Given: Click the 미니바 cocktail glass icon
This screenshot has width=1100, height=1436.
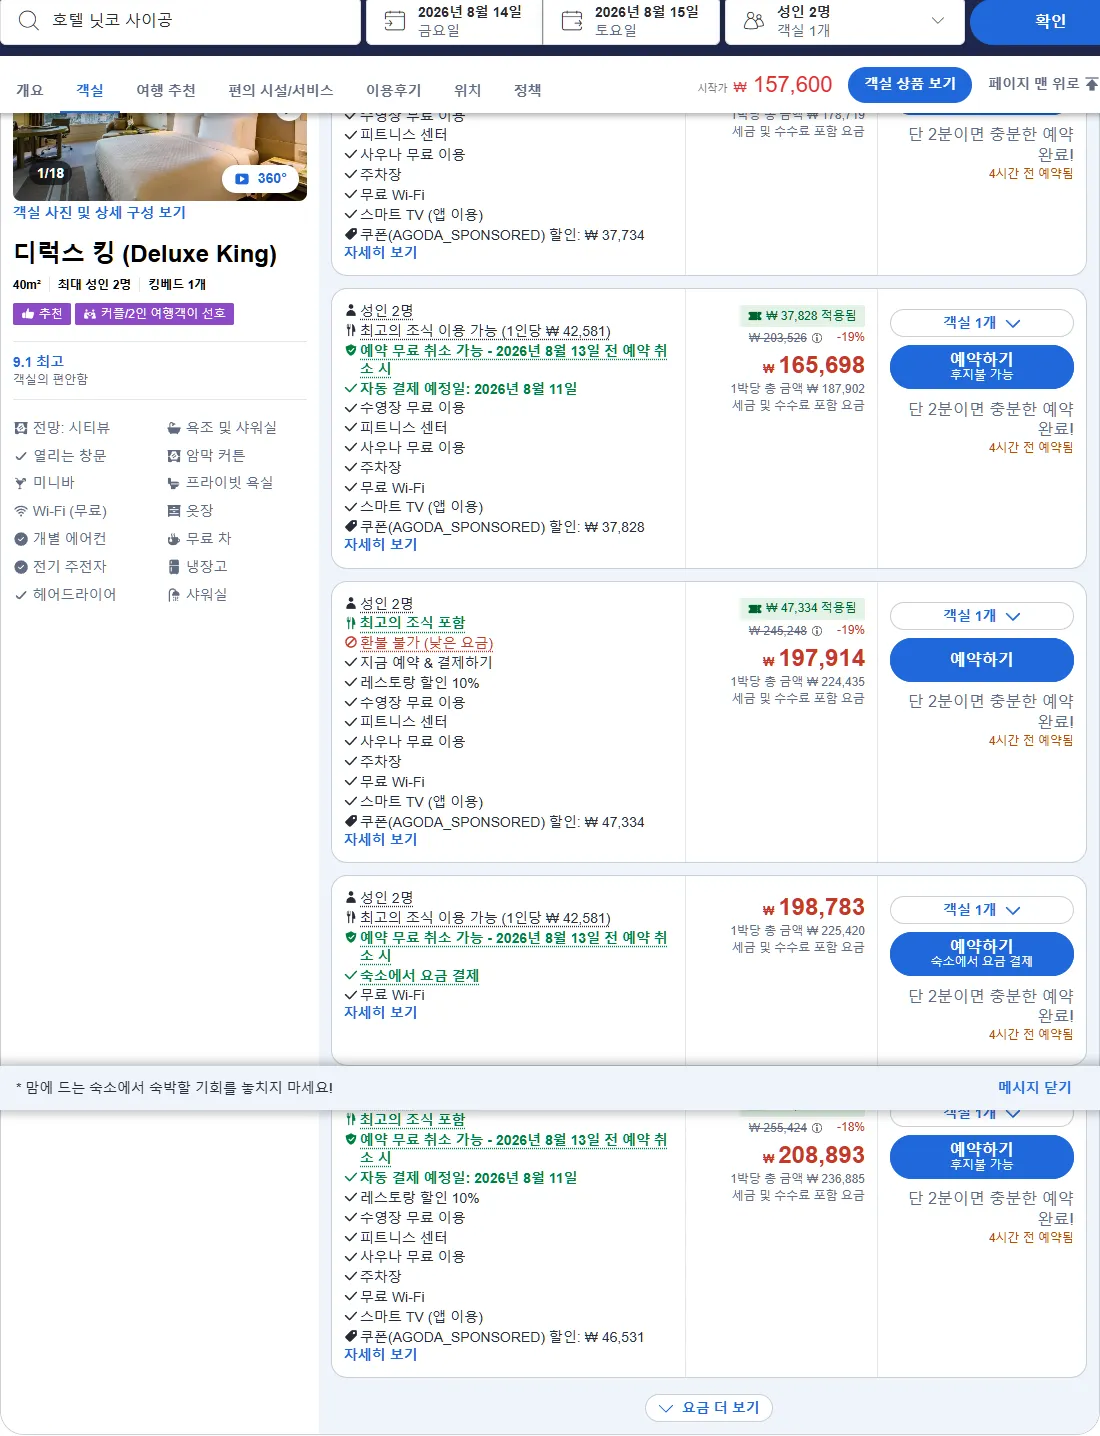Looking at the screenshot, I should (x=21, y=483).
